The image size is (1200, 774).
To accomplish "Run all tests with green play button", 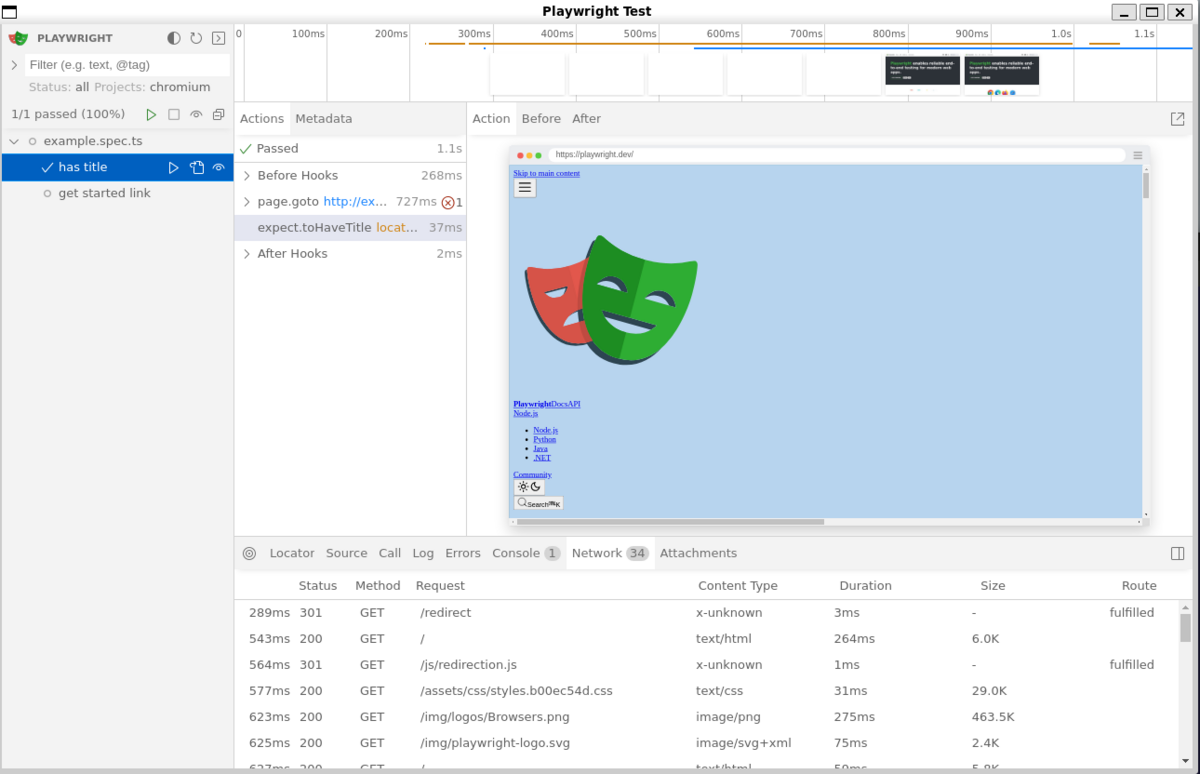I will tap(151, 114).
